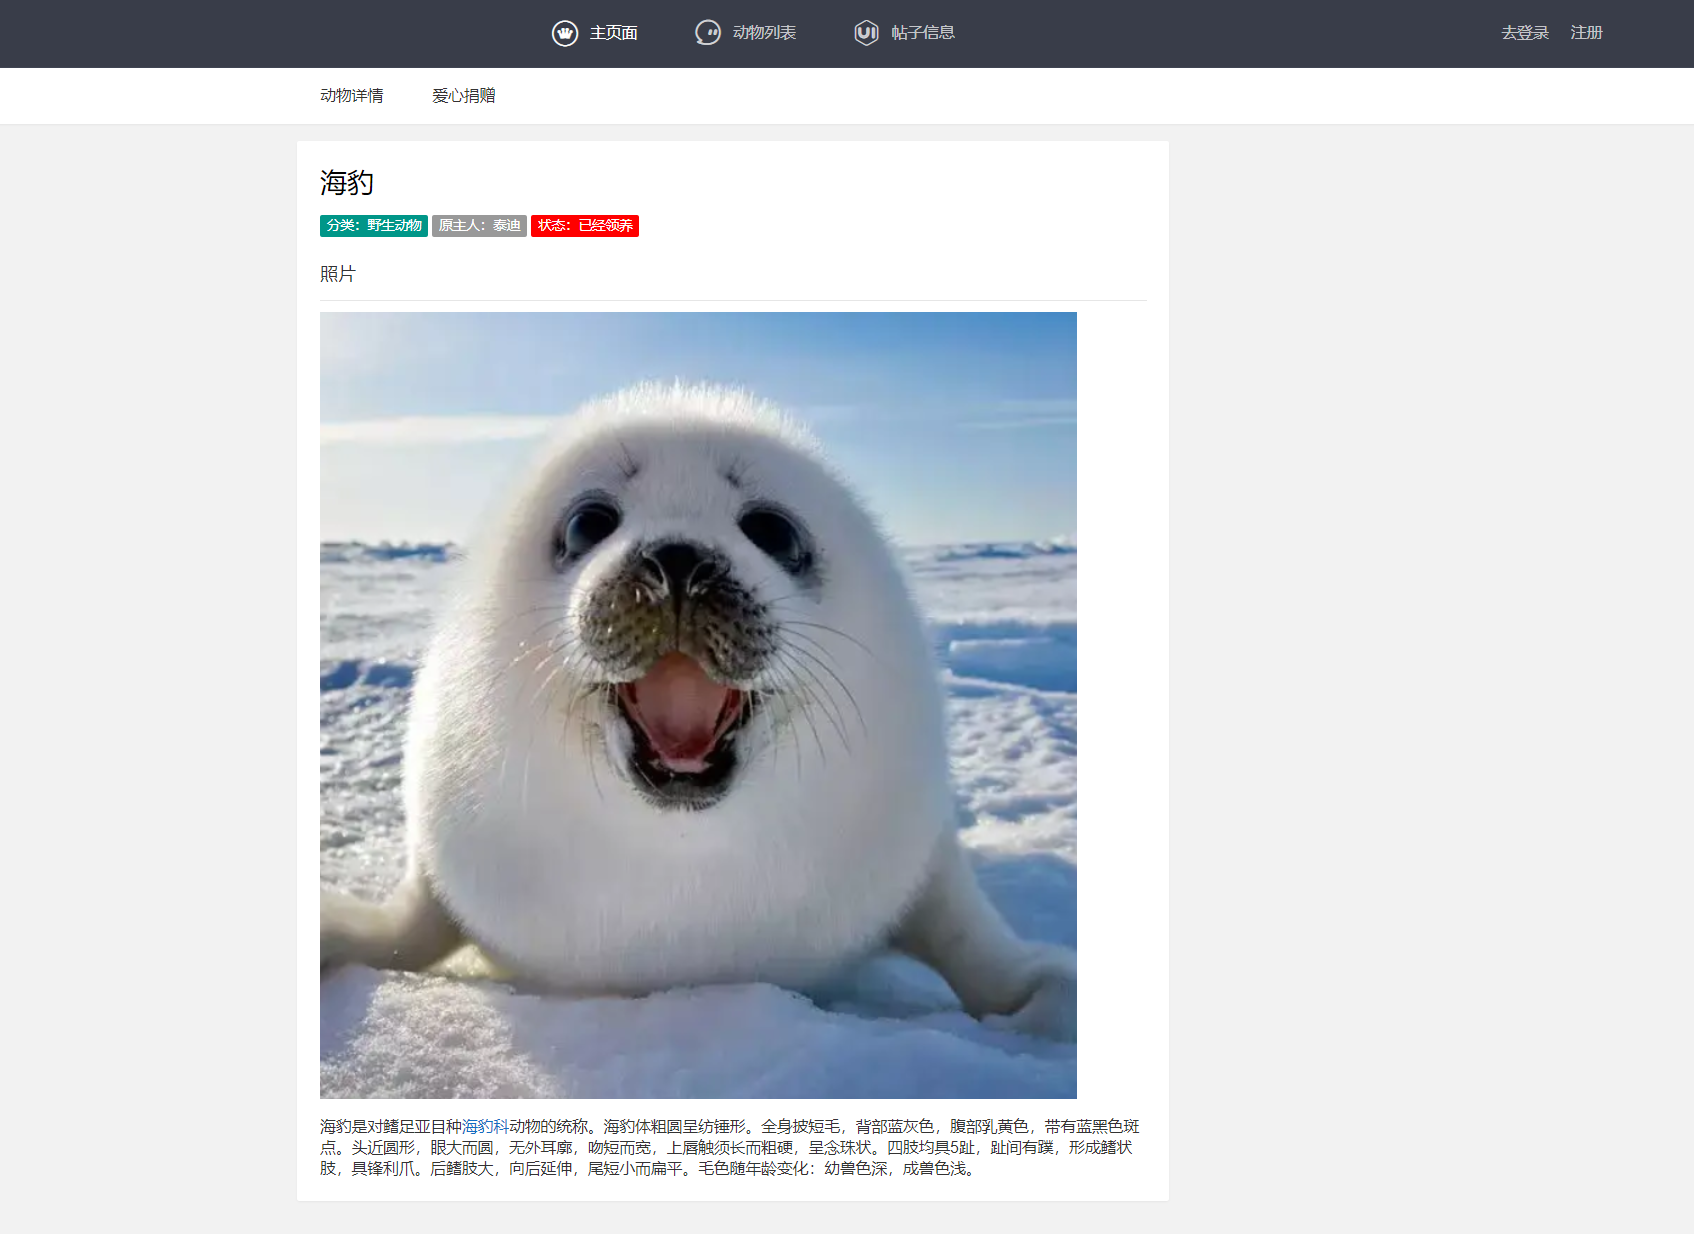Image resolution: width=1694 pixels, height=1234 pixels.
Task: Click the 照片 section heading
Action: point(338,274)
